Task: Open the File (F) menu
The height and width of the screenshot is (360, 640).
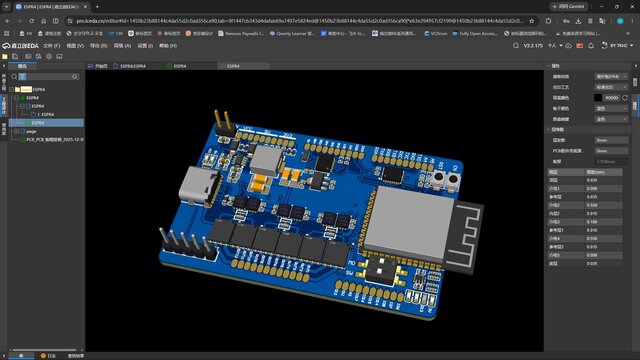Action: (x=51, y=46)
